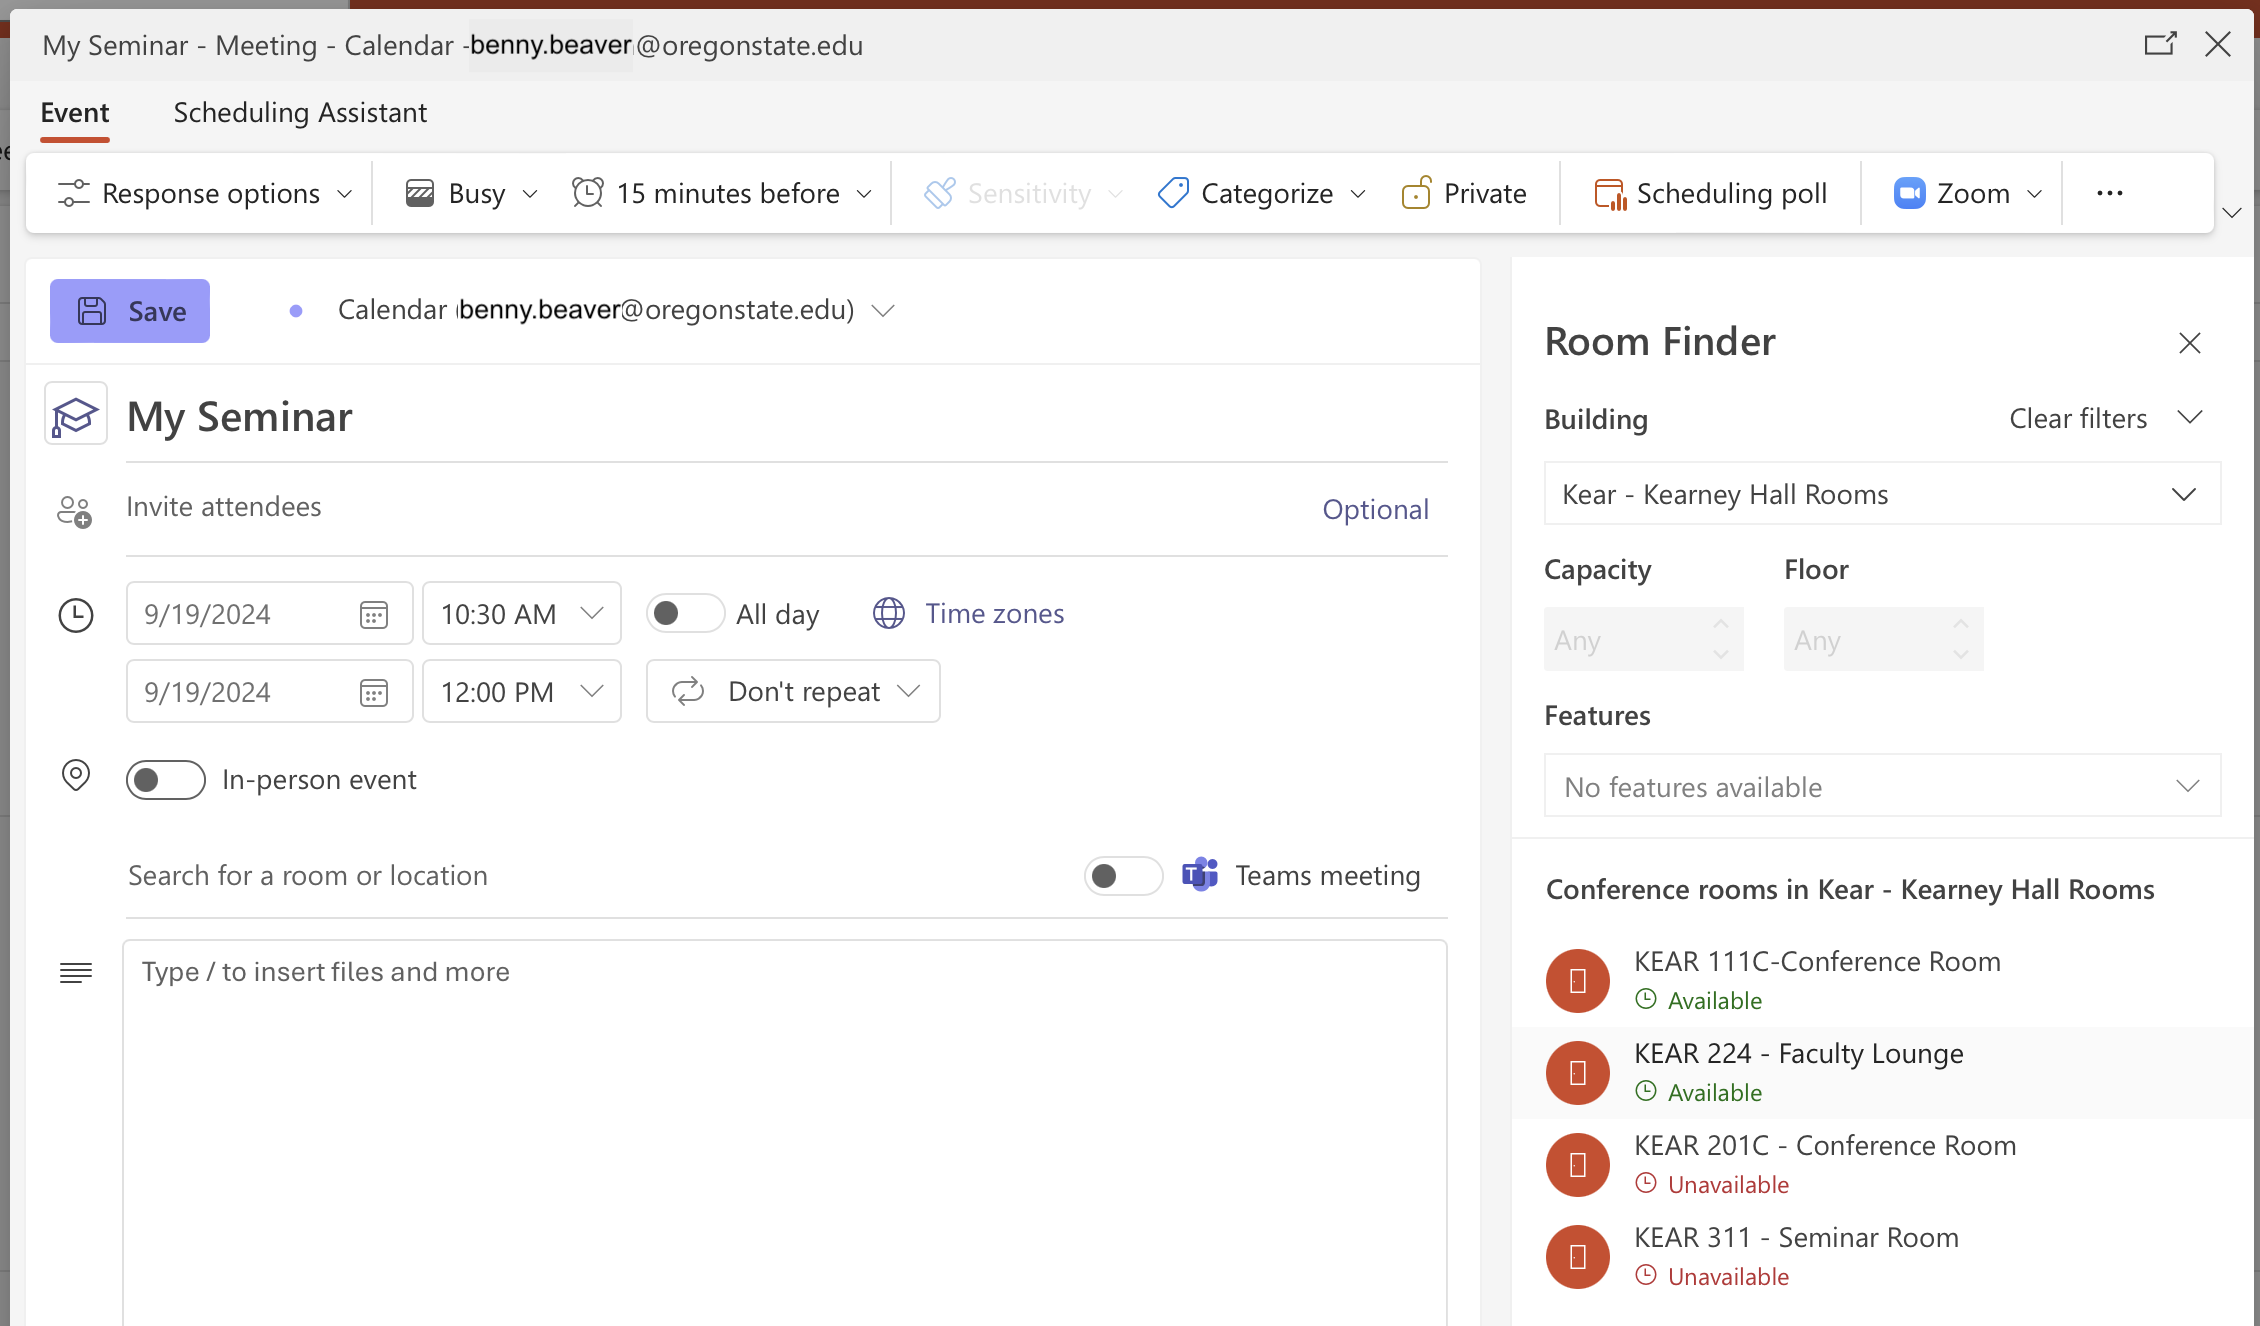Save the My Seminar event

130,311
